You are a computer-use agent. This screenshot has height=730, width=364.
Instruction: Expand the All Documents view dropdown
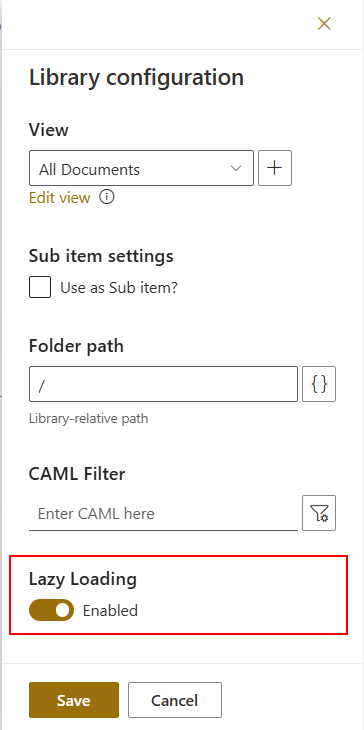[x=141, y=168]
